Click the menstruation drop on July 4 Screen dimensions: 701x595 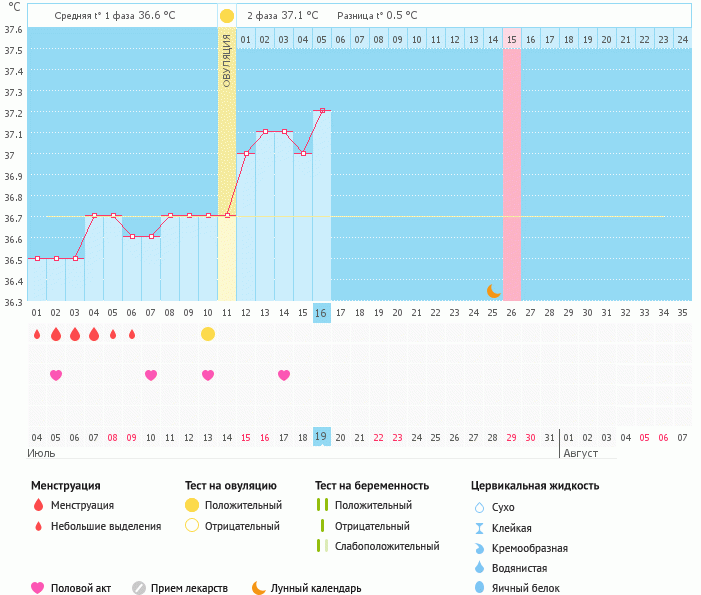click(x=37, y=334)
